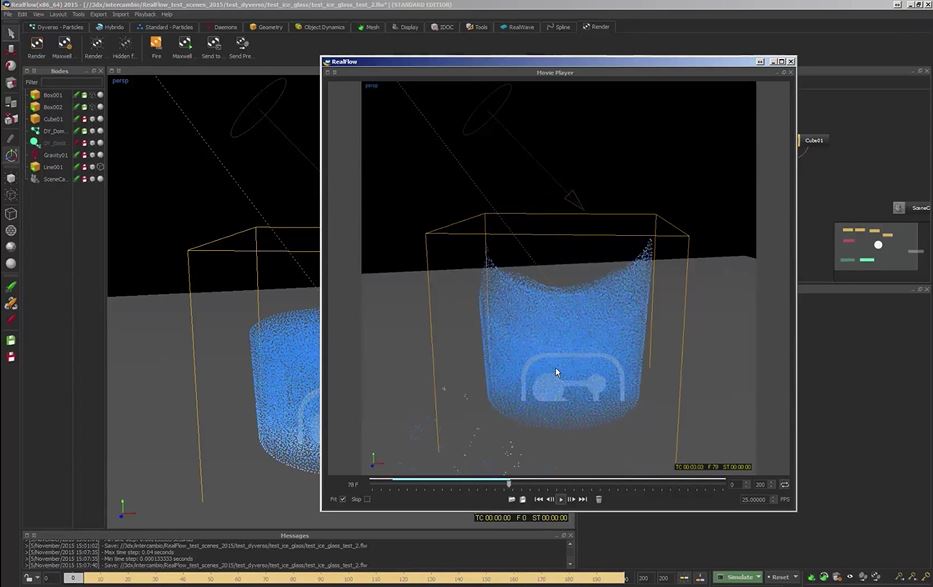This screenshot has height=587, width=933.
Task: Click the Hidden f. shelf icon
Action: click(124, 43)
